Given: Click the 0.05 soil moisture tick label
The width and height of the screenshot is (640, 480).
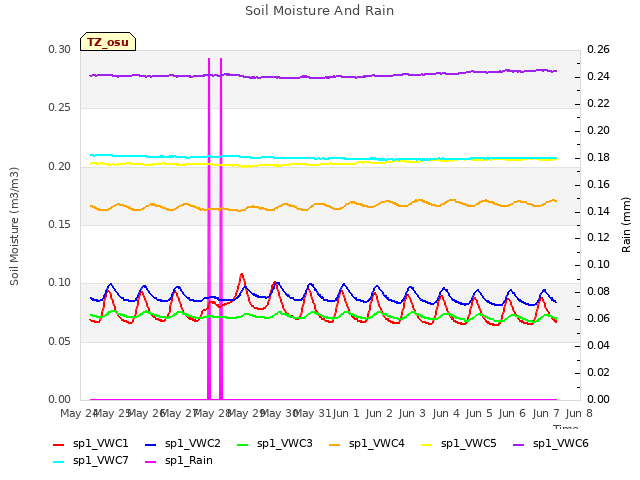Looking at the screenshot, I should point(60,342).
